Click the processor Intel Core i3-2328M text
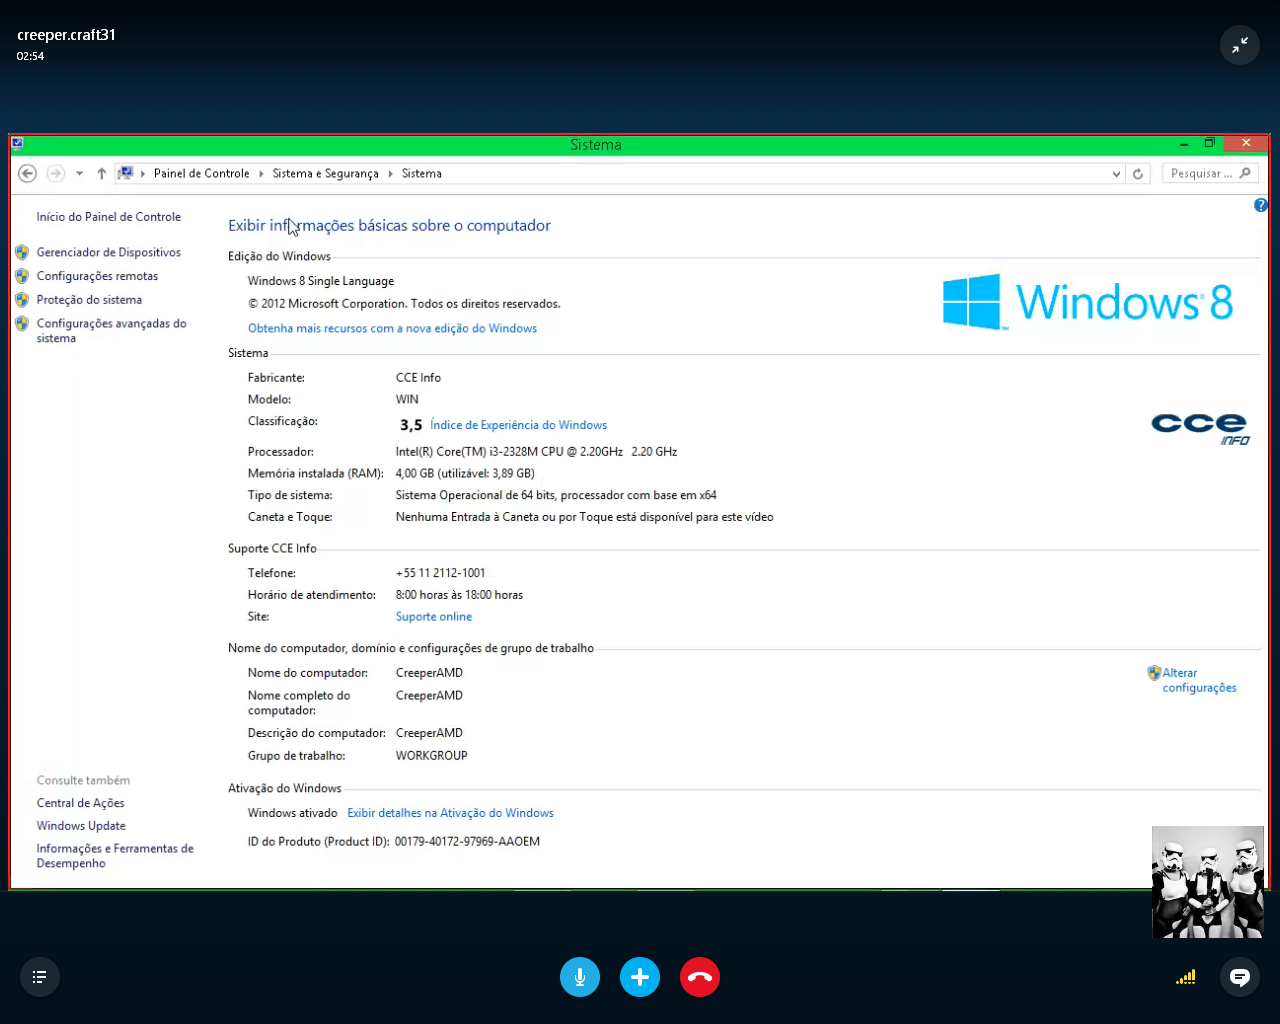Screen dimensions: 1280x1024 [x=536, y=452]
